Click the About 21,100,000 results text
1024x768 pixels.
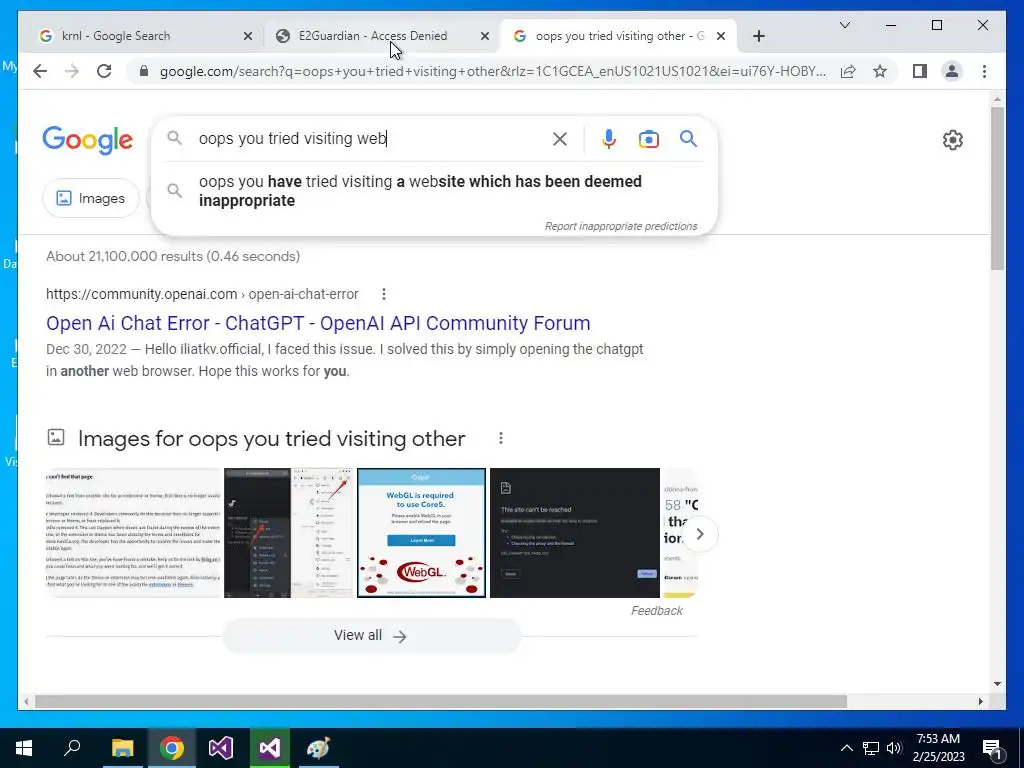[173, 256]
